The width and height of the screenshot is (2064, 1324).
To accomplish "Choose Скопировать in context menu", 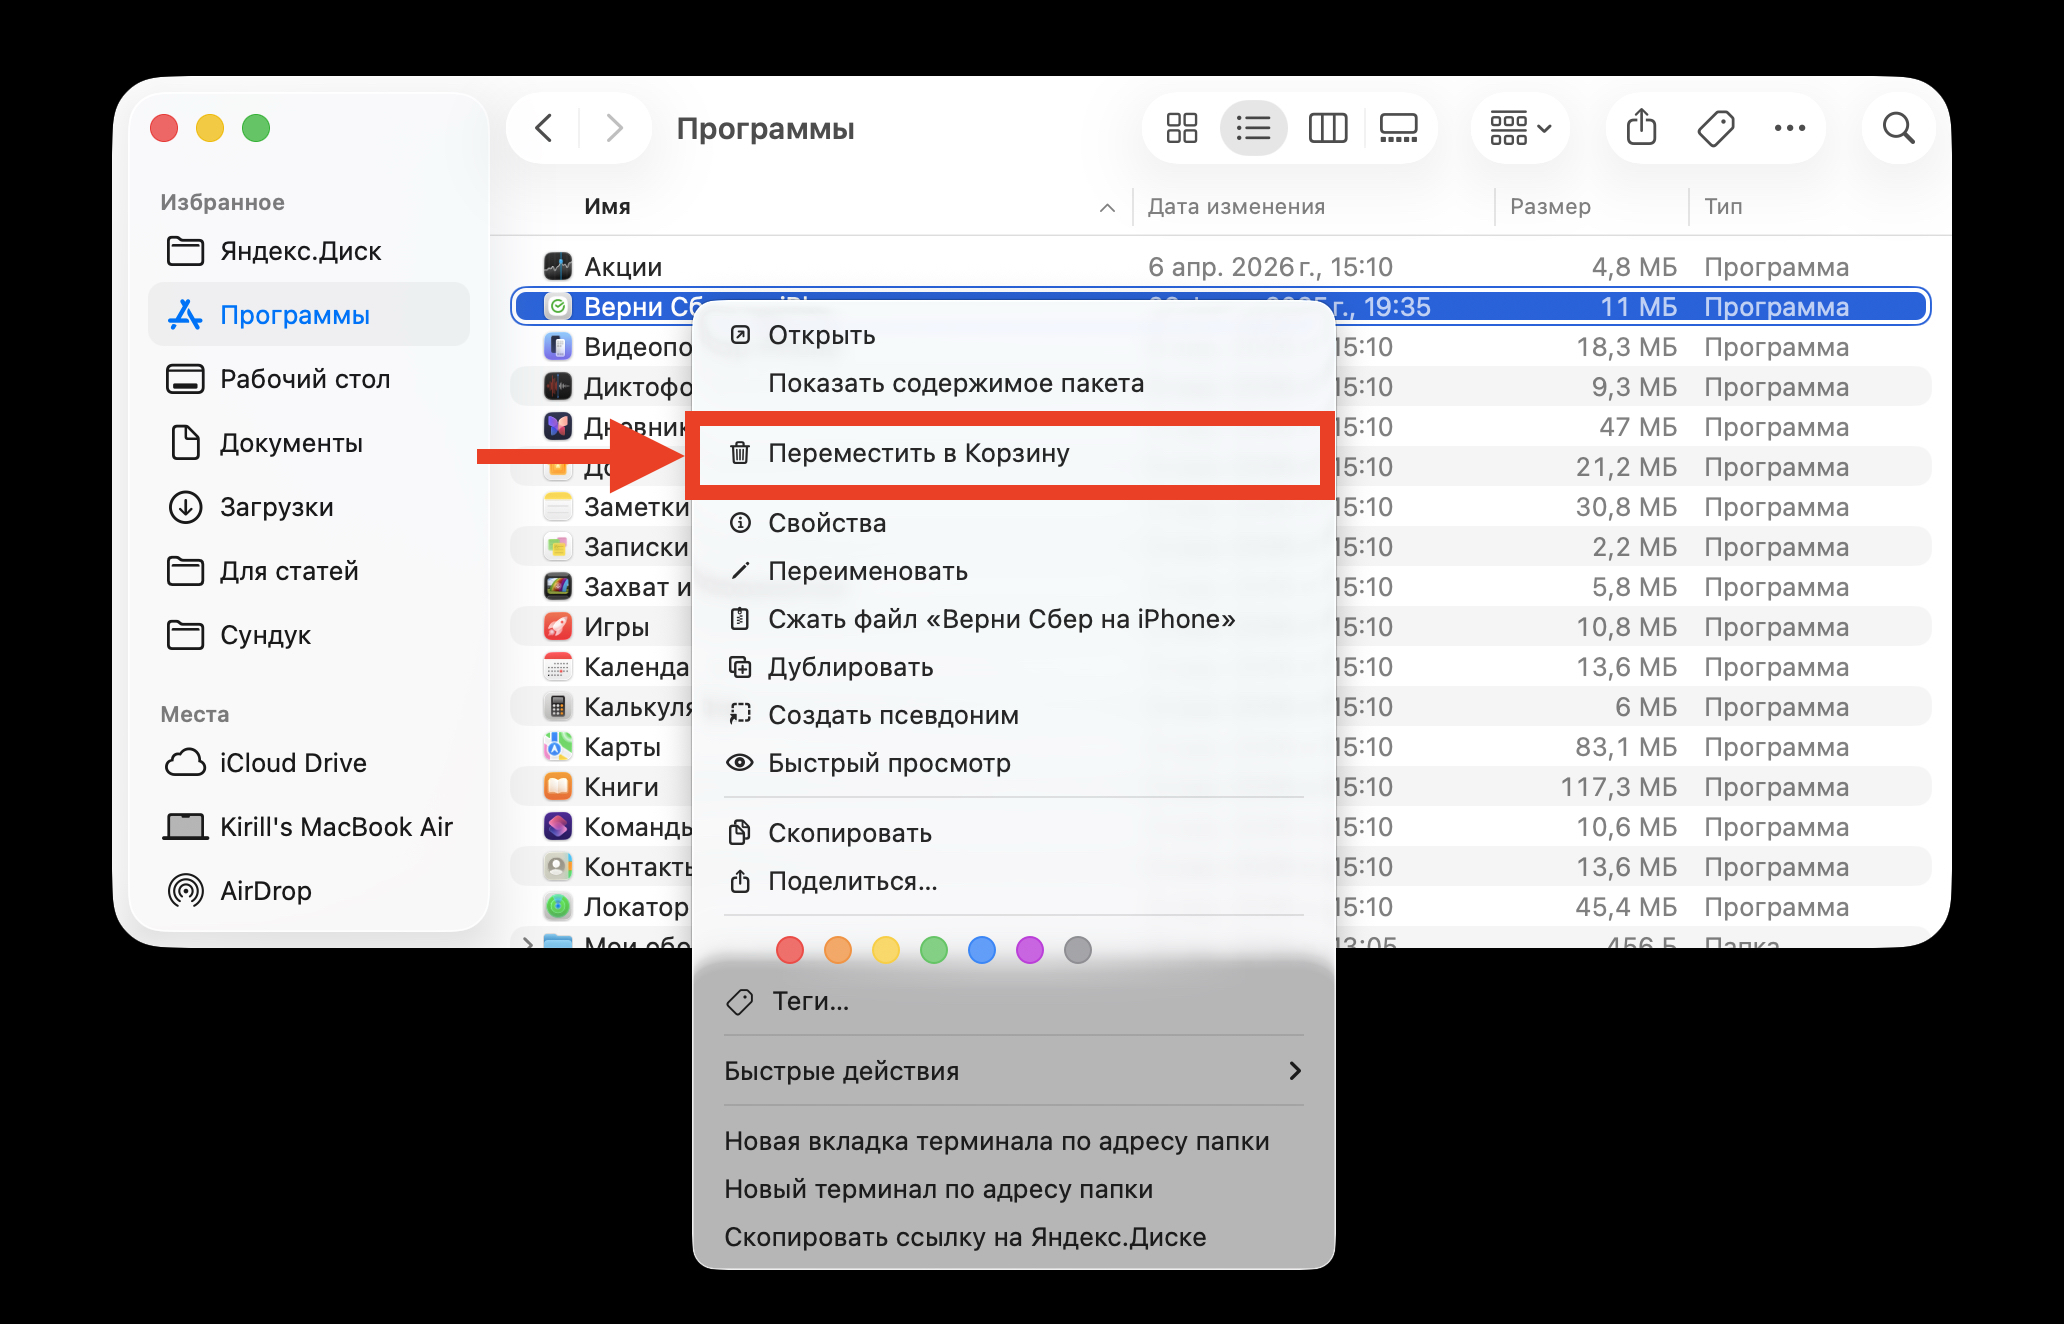I will pos(1014,833).
